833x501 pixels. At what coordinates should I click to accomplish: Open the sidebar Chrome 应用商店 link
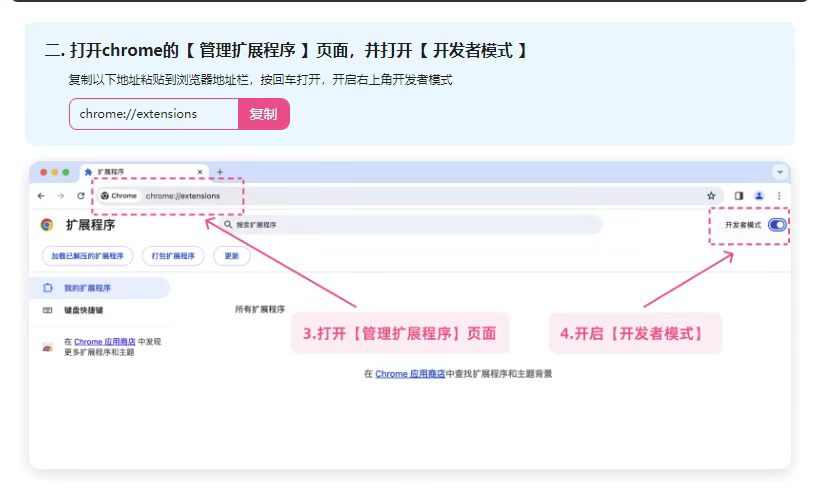[105, 342]
